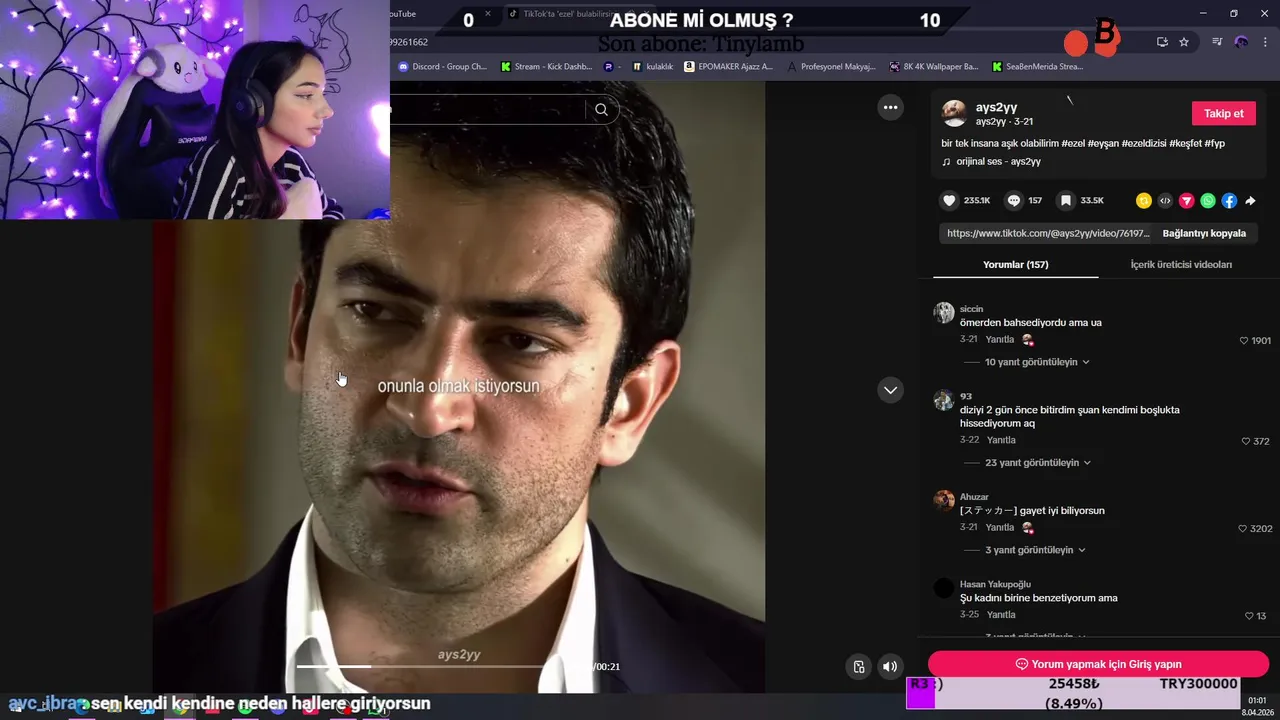Click Yanıtla under 93's comment

[x=1001, y=440]
